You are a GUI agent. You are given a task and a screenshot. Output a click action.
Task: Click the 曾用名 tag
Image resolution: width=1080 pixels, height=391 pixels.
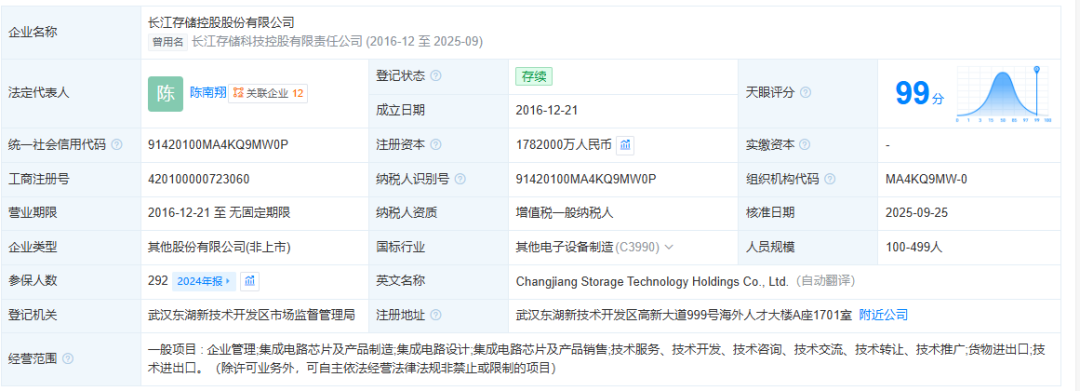coord(168,42)
